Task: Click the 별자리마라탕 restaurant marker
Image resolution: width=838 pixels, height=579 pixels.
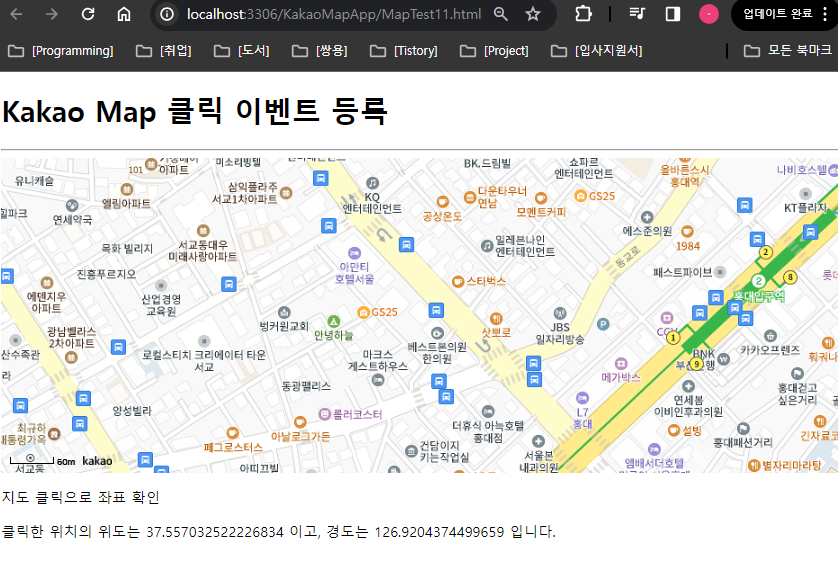Action: (x=754, y=465)
